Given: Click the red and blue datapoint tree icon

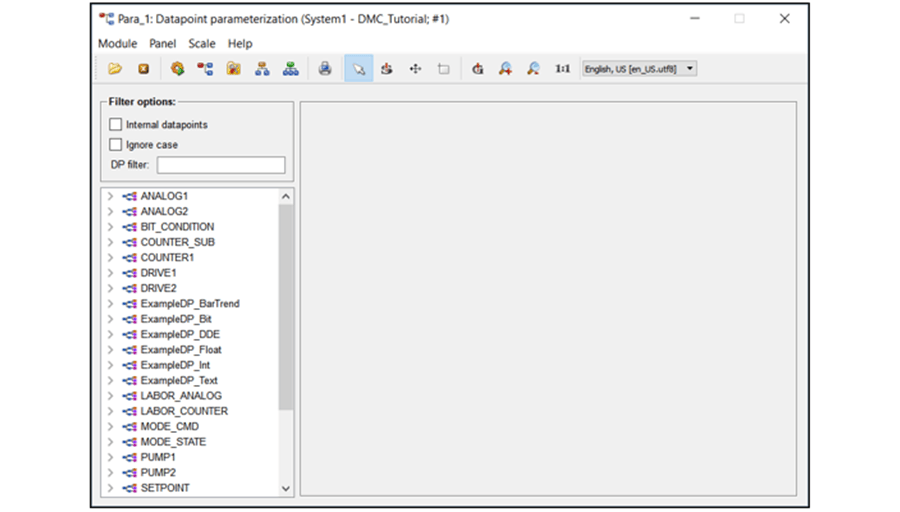Looking at the screenshot, I should pyautogui.click(x=205, y=69).
